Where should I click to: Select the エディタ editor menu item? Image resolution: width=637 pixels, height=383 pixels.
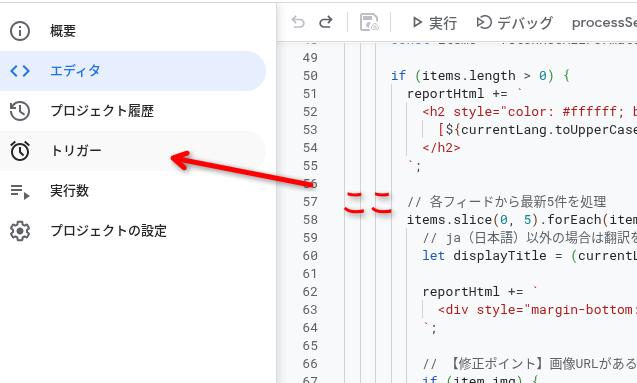[x=132, y=71]
